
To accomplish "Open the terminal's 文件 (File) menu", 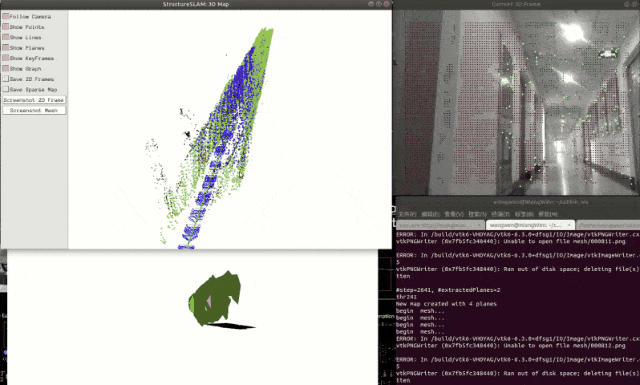I will click(407, 214).
